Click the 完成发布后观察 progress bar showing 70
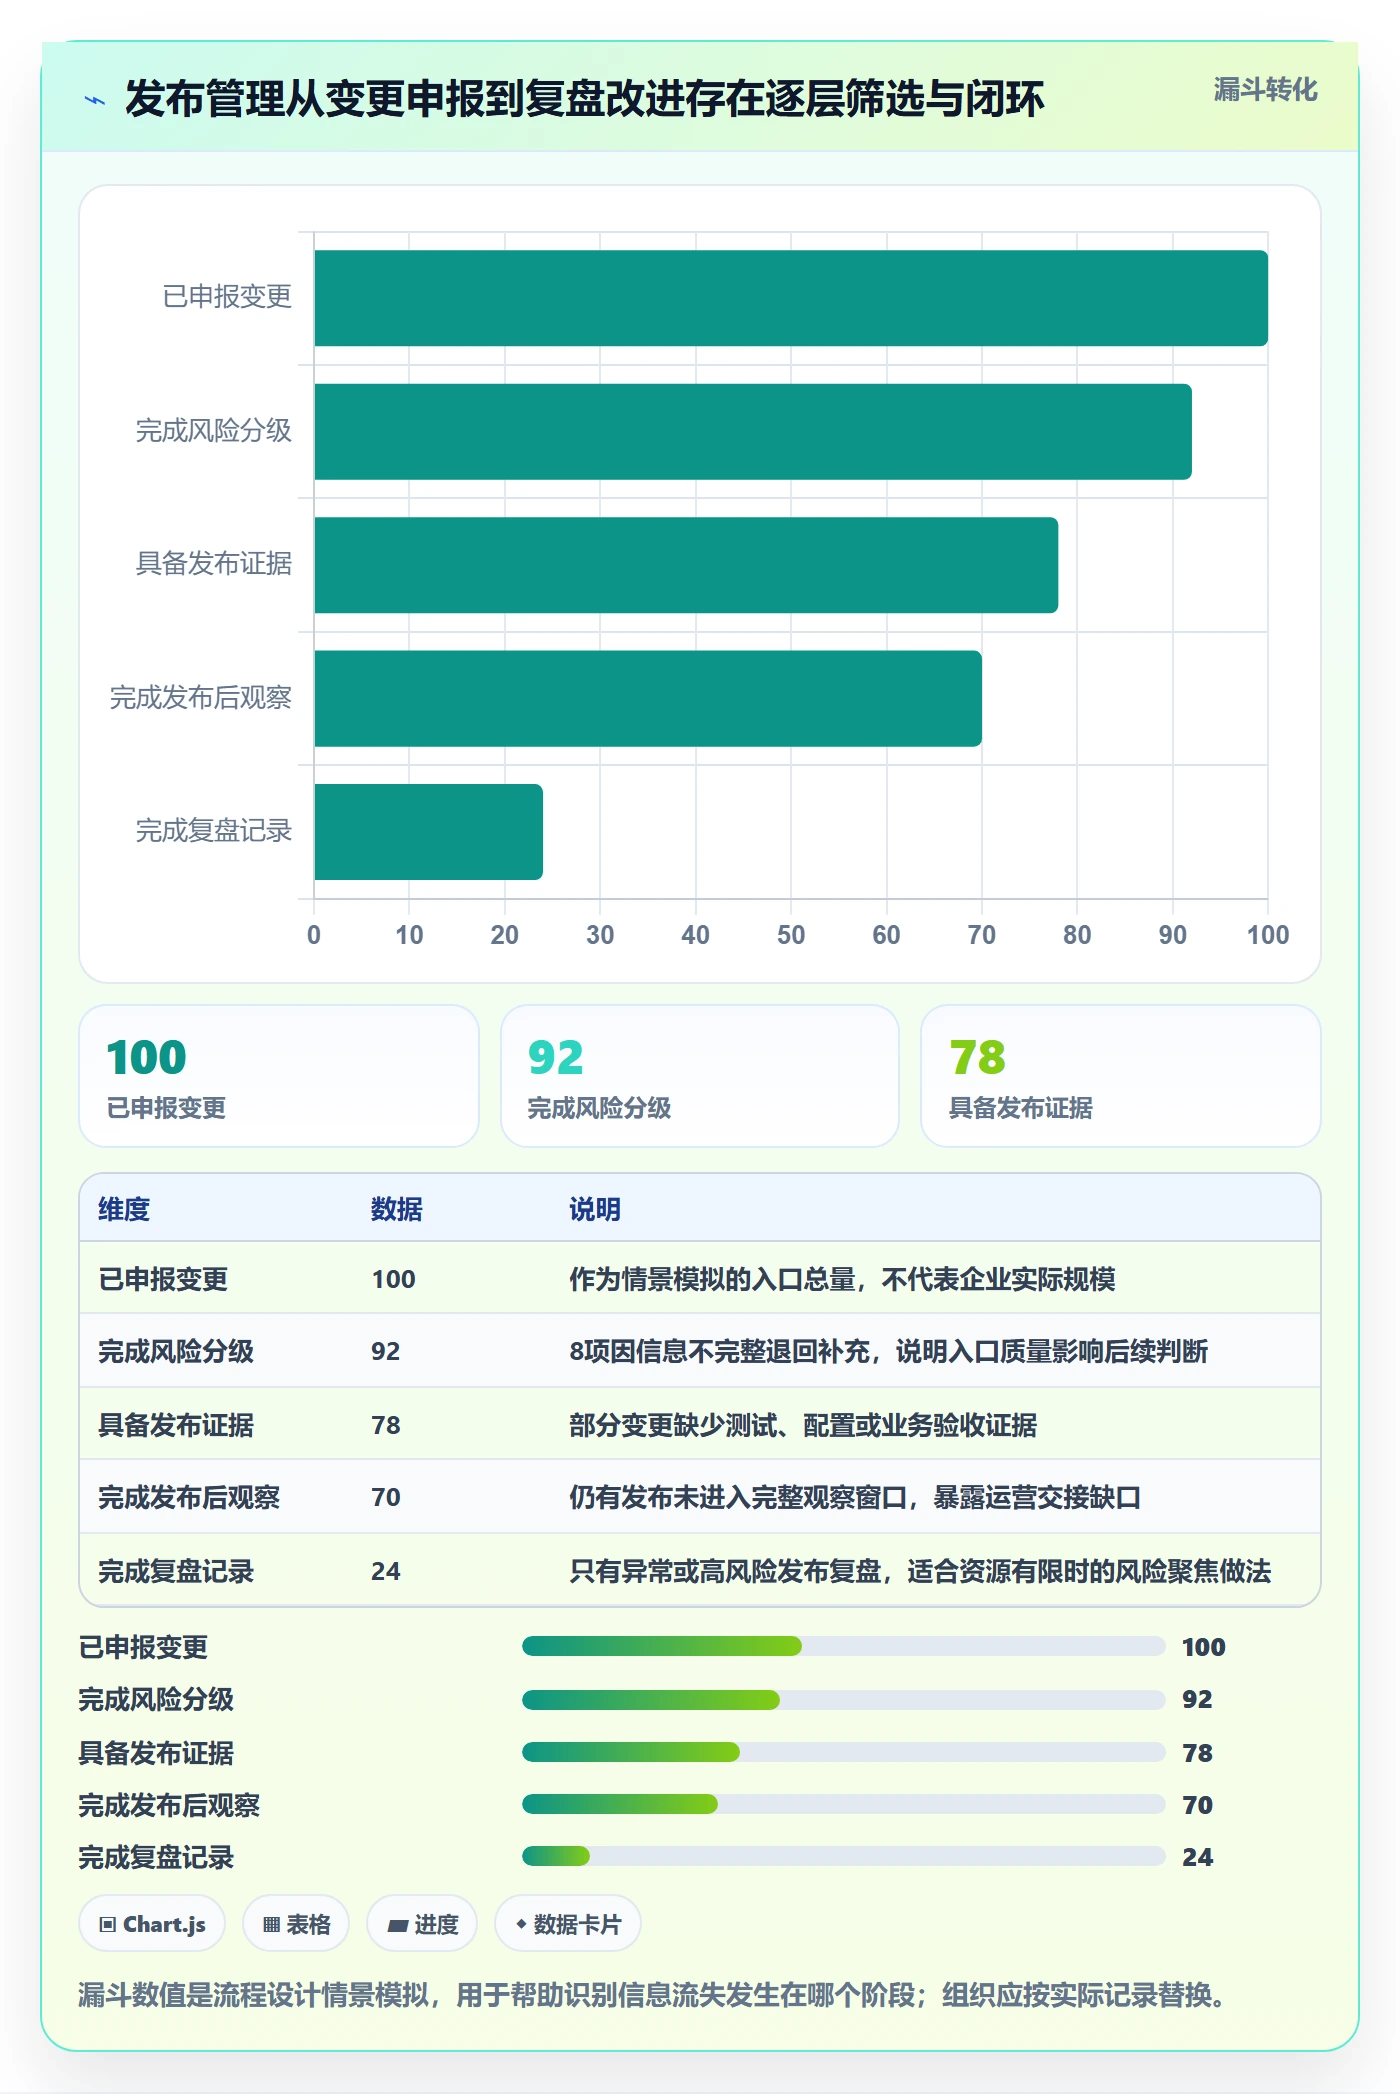 tap(843, 1804)
